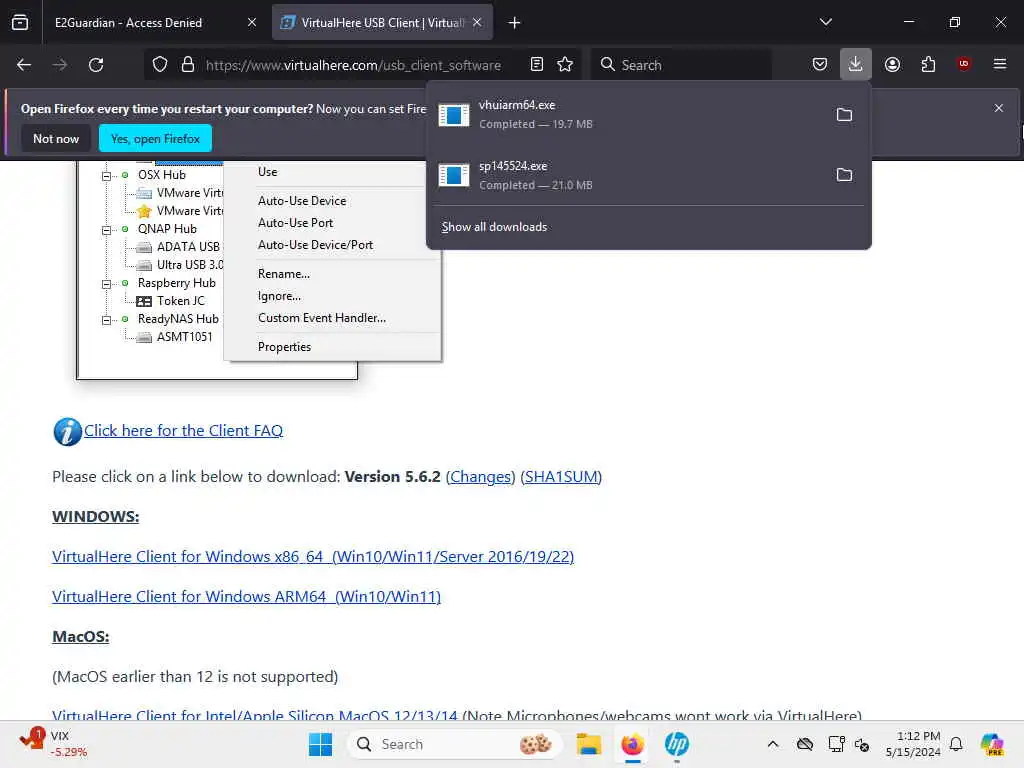This screenshot has width=1024, height=768.
Task: Dismiss the Open Firefox notification bar
Action: tap(999, 108)
